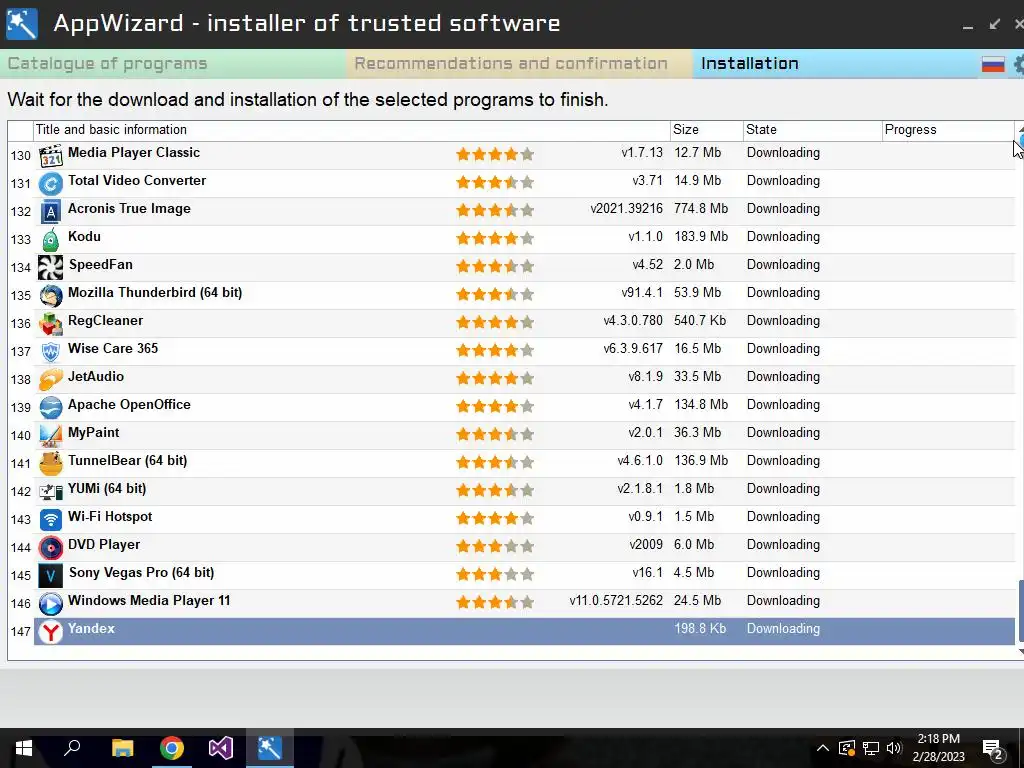This screenshot has height=768, width=1024.
Task: Open the notifications action center
Action: [992, 750]
